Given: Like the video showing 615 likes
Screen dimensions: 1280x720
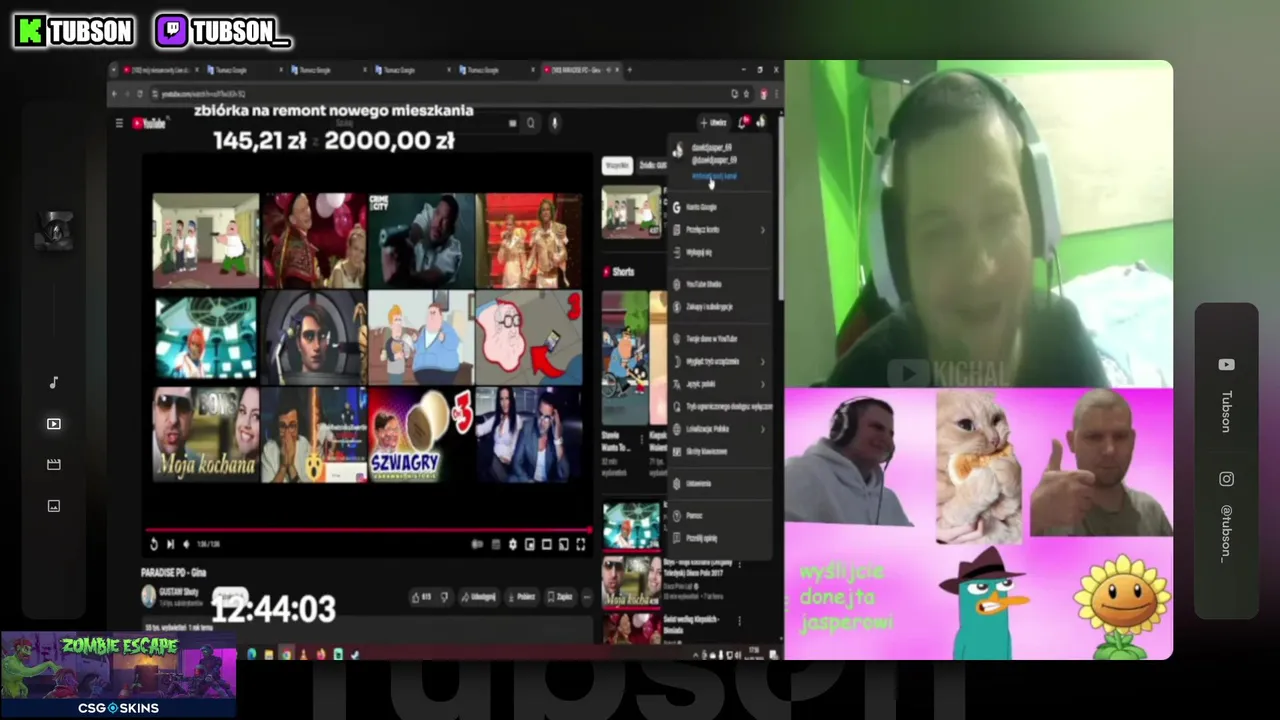Looking at the screenshot, I should [x=421, y=597].
